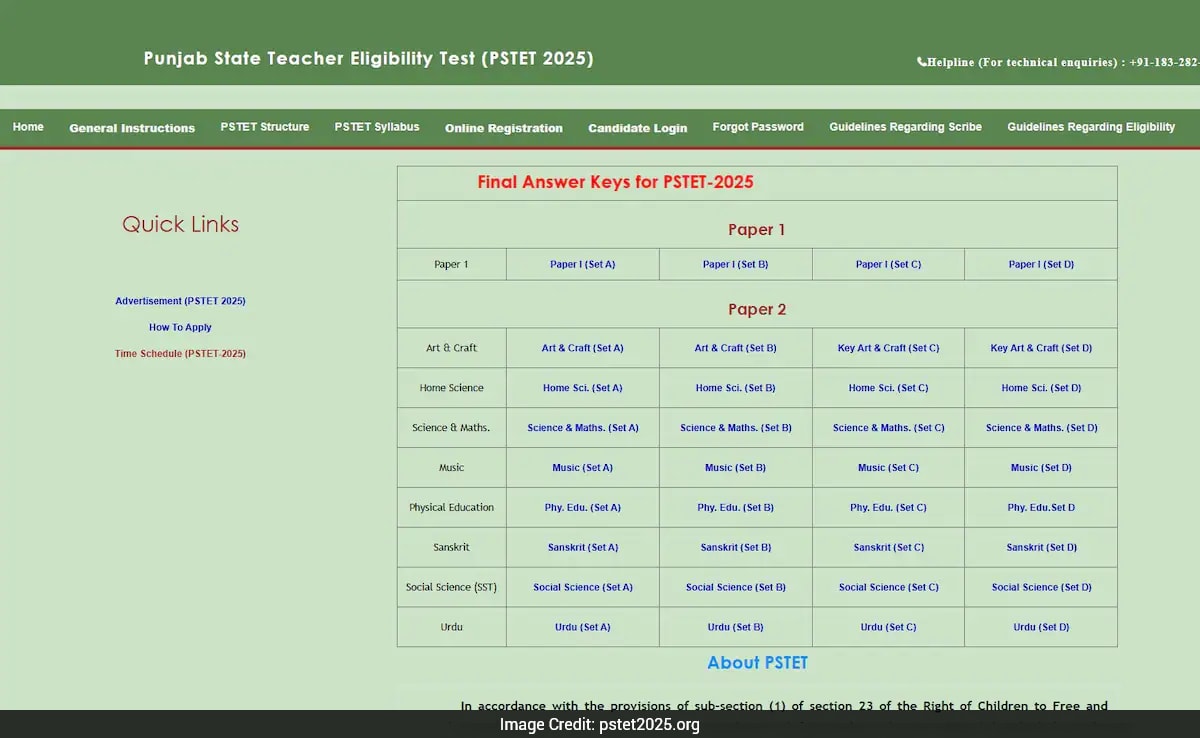View Science & Maths Set C answers

[888, 427]
